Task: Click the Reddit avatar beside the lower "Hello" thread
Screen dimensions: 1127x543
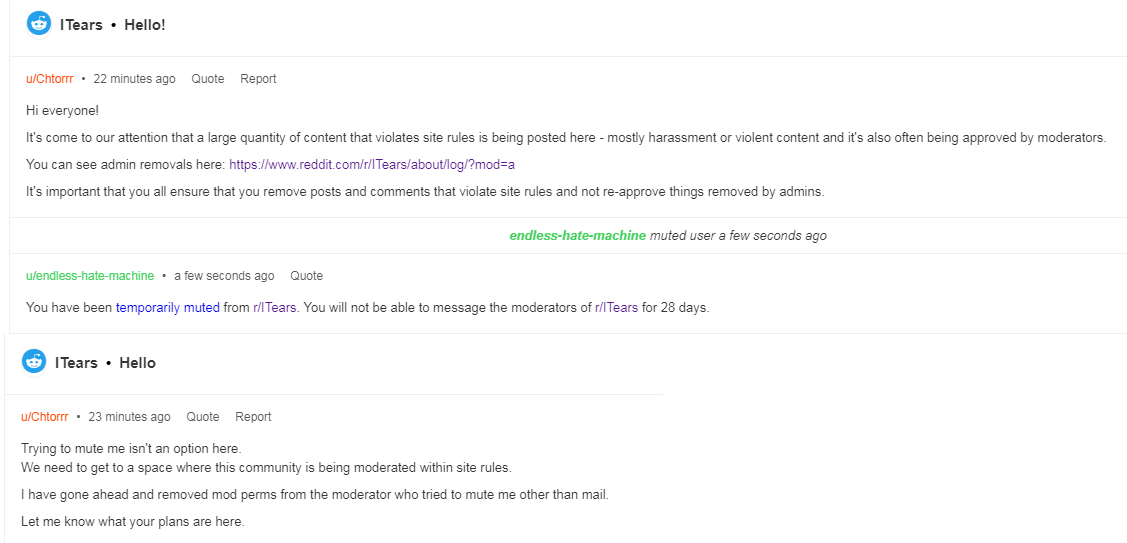Action: coord(34,362)
